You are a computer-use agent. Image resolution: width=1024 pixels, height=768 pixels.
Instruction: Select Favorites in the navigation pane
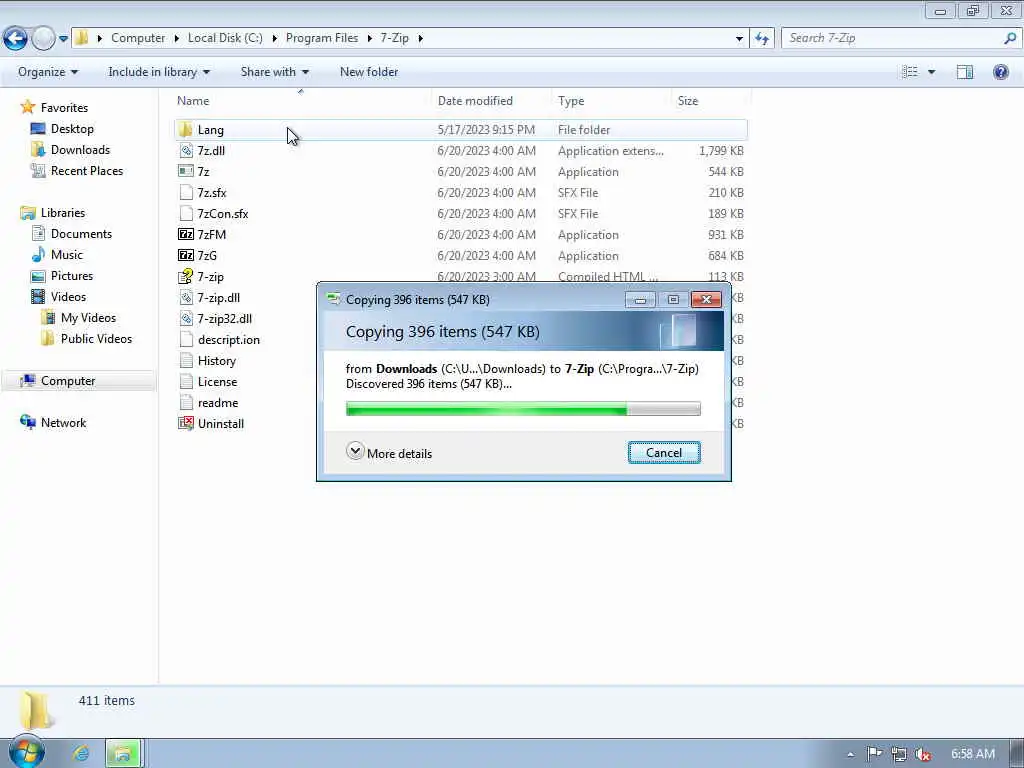tap(64, 108)
